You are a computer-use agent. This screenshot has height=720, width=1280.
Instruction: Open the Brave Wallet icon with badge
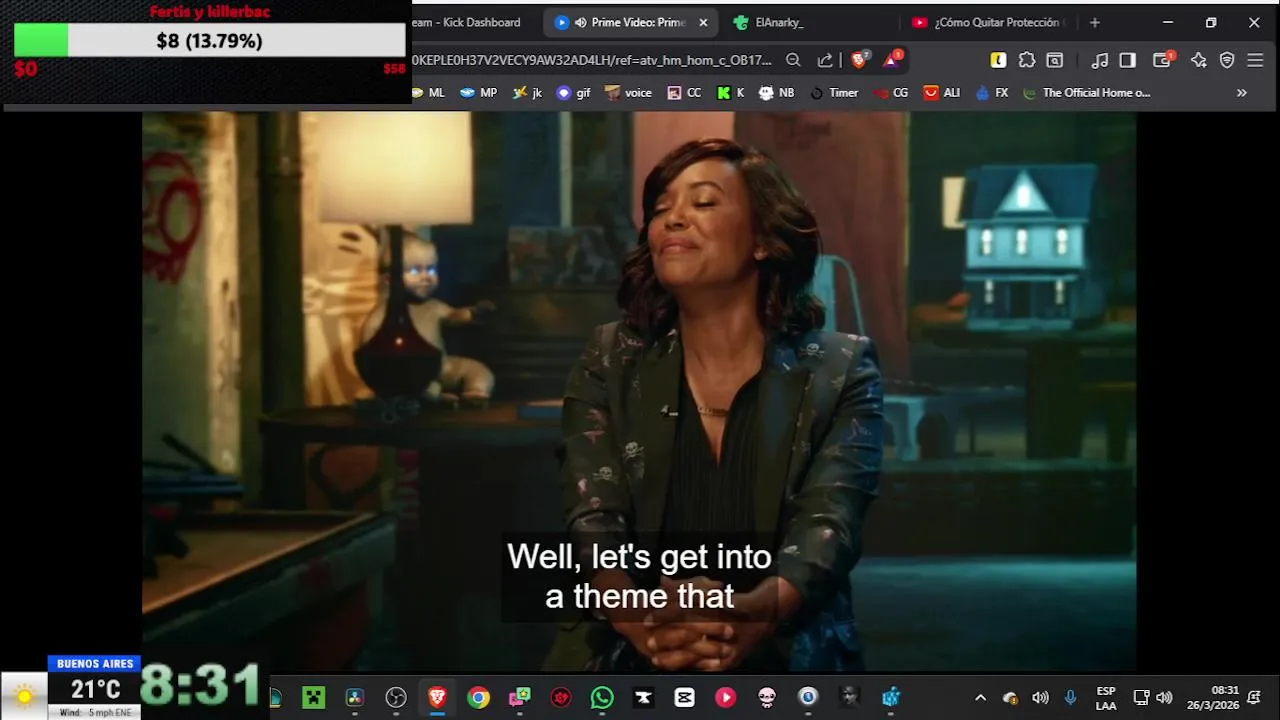(x=1162, y=60)
